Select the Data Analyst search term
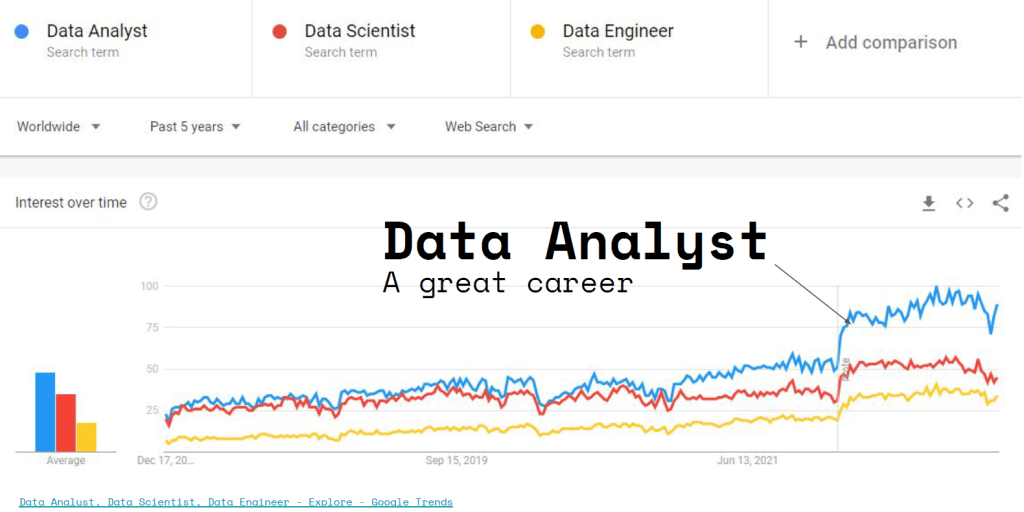 pos(97,32)
